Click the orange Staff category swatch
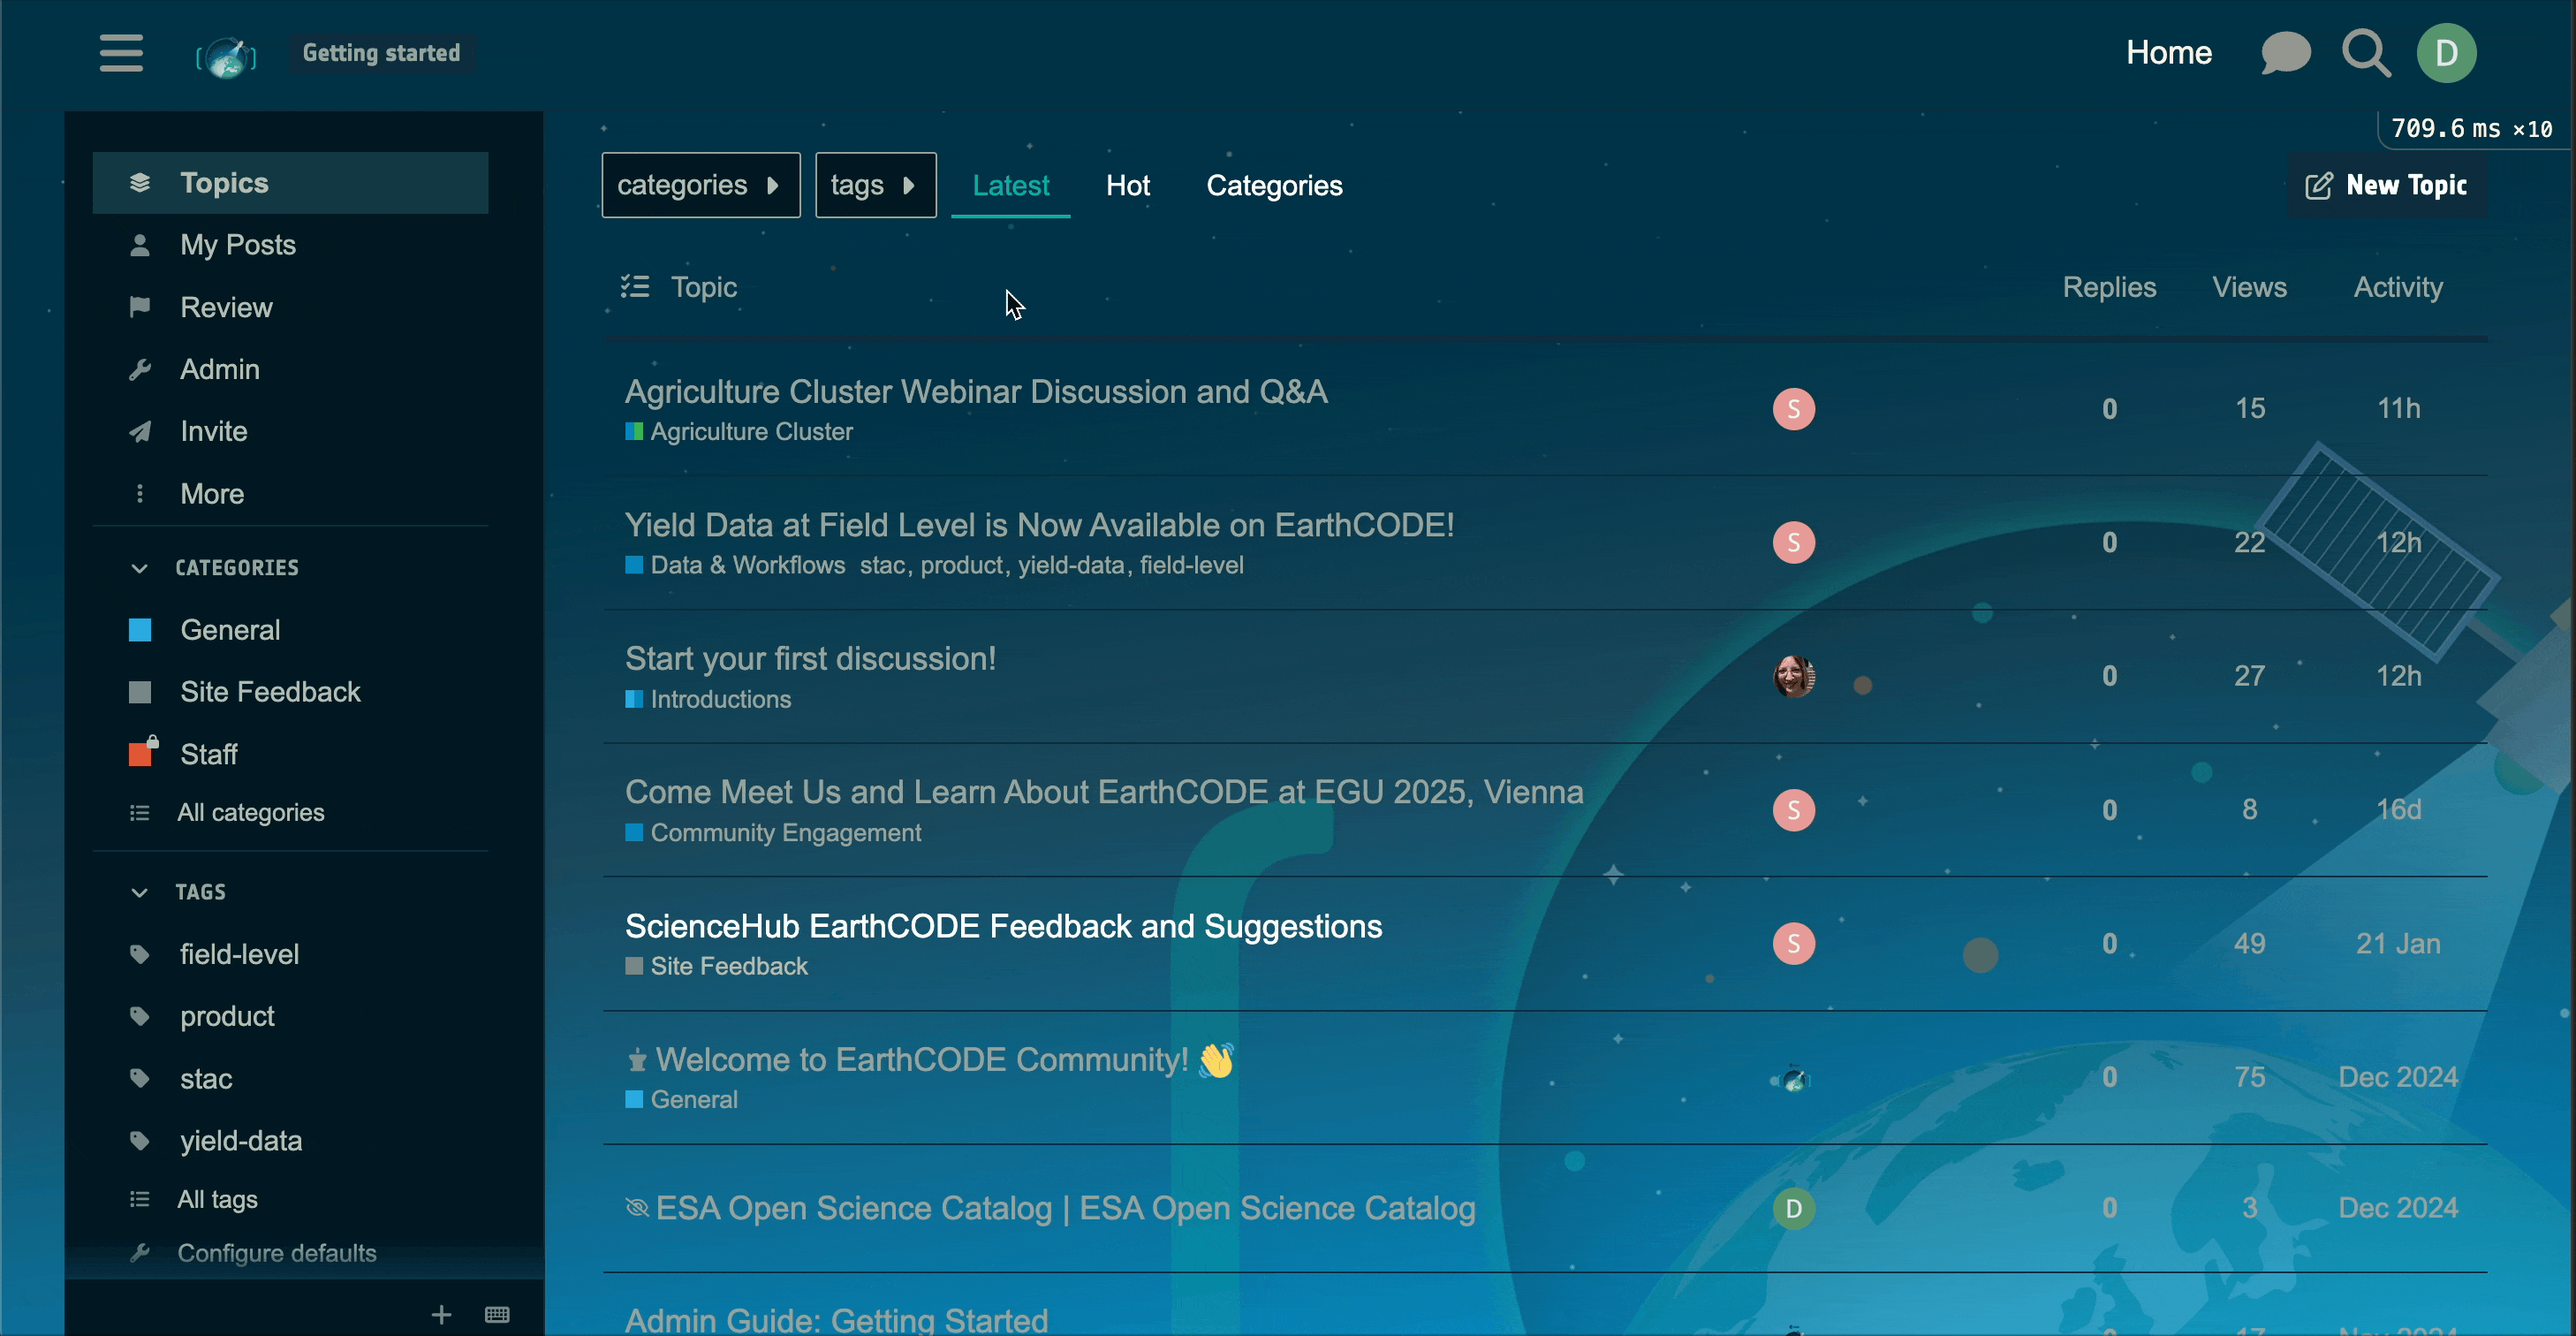The width and height of the screenshot is (2576, 1336). (140, 754)
